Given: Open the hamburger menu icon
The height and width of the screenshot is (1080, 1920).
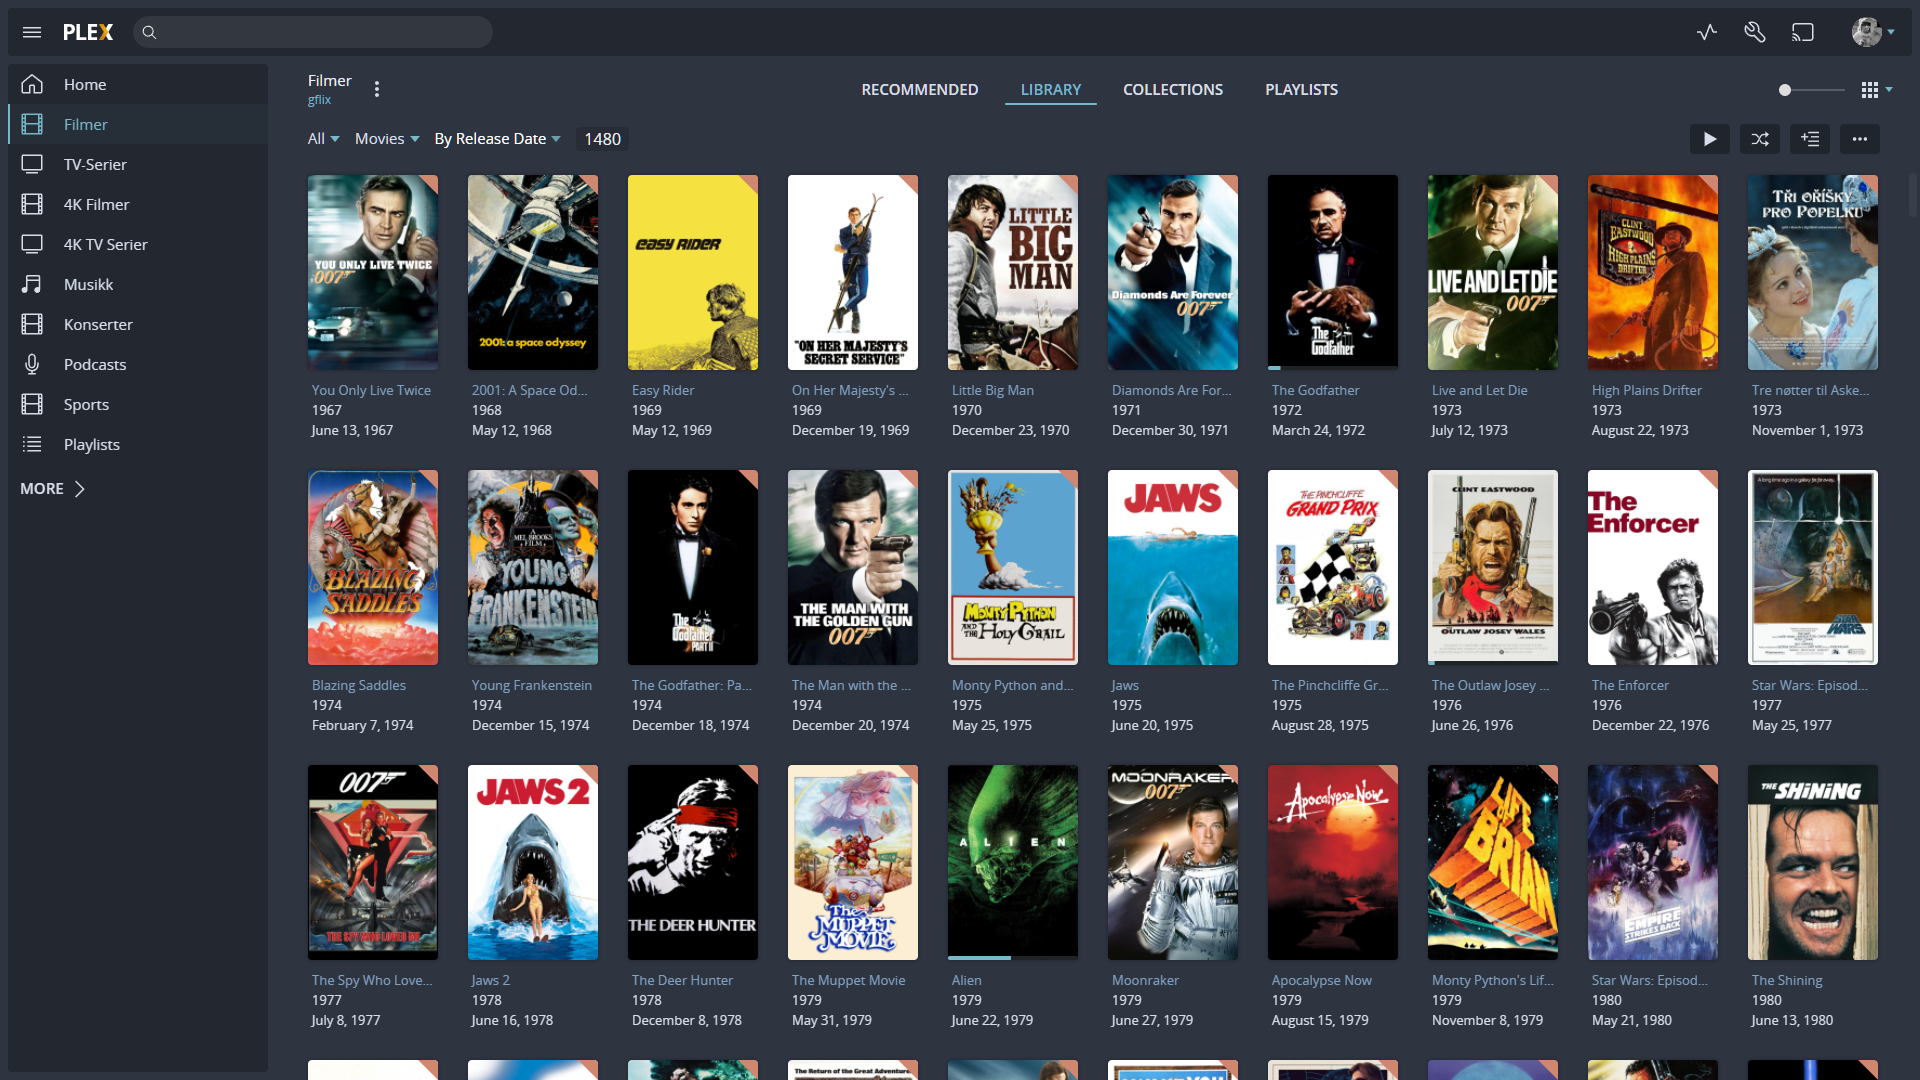Looking at the screenshot, I should 32,32.
